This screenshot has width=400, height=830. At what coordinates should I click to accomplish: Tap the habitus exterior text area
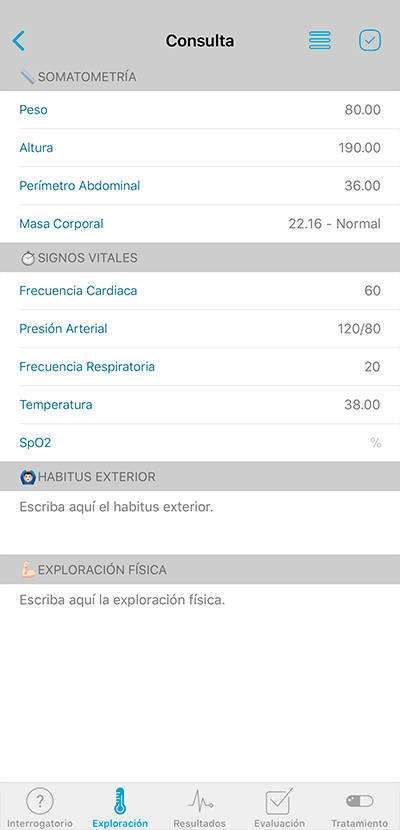coord(200,522)
